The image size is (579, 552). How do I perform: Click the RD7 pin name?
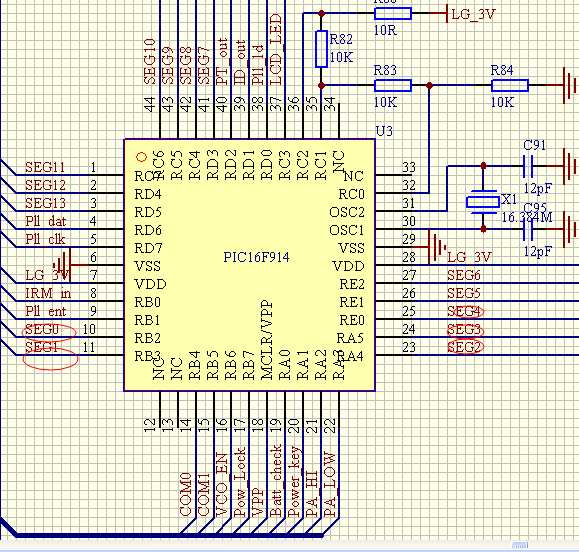(148, 248)
